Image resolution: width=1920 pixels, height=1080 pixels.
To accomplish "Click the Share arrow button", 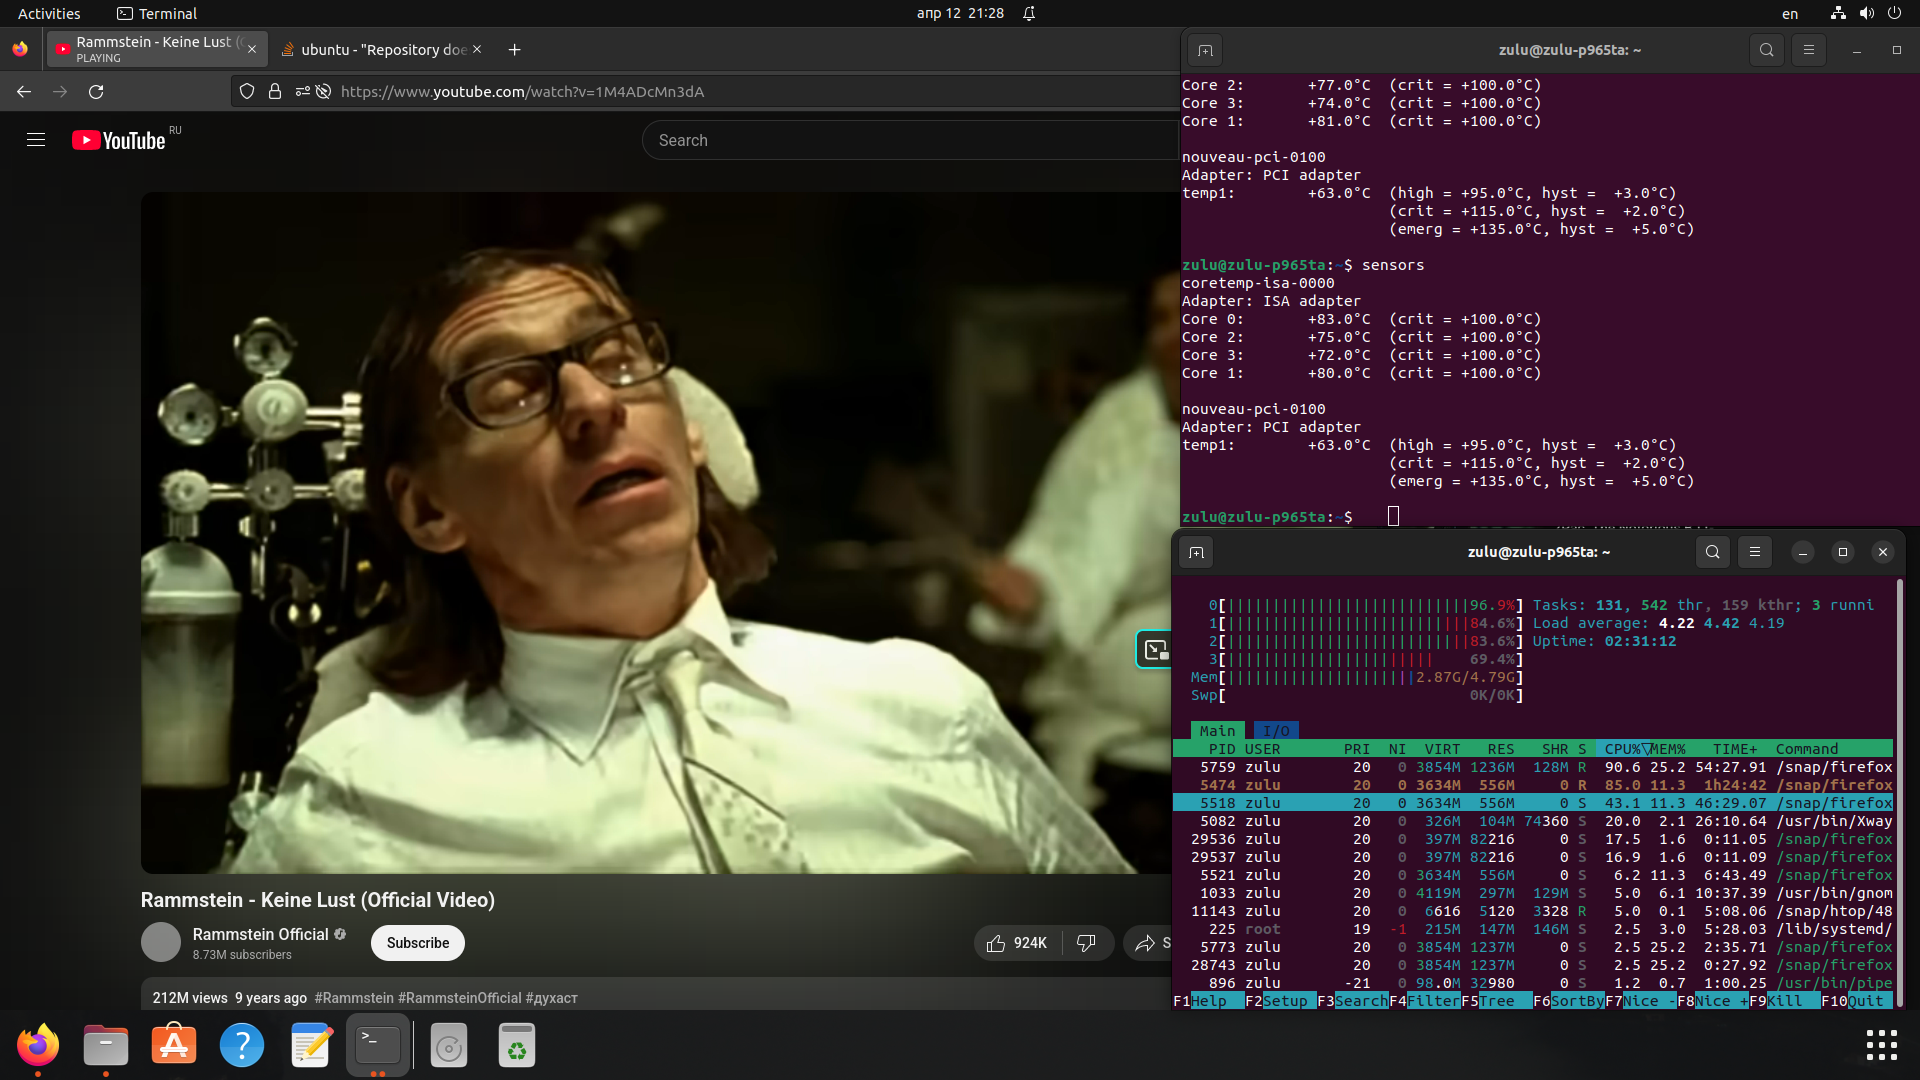I will 1147,943.
